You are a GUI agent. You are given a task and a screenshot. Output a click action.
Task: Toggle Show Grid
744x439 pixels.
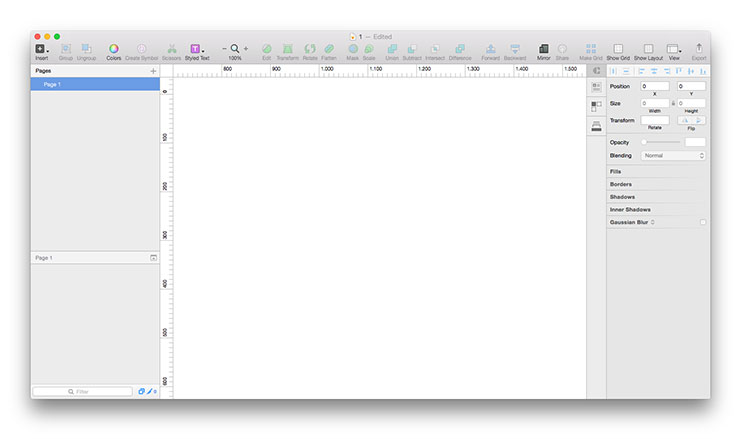(618, 49)
